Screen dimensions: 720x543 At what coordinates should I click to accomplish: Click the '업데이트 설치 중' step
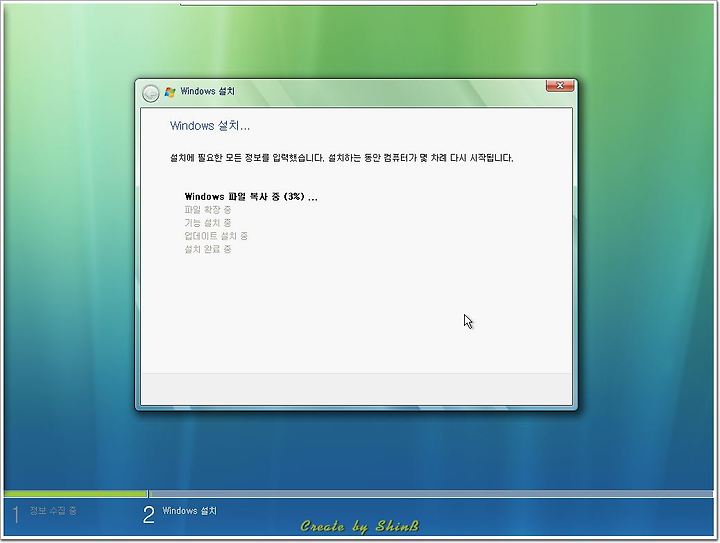coord(216,236)
